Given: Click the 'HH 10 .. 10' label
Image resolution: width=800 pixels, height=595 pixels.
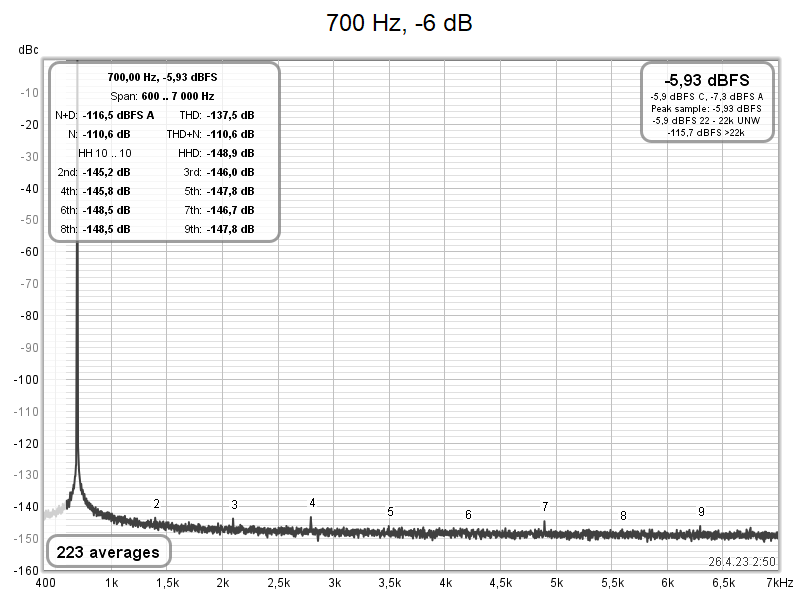Looking at the screenshot, I should (105, 153).
